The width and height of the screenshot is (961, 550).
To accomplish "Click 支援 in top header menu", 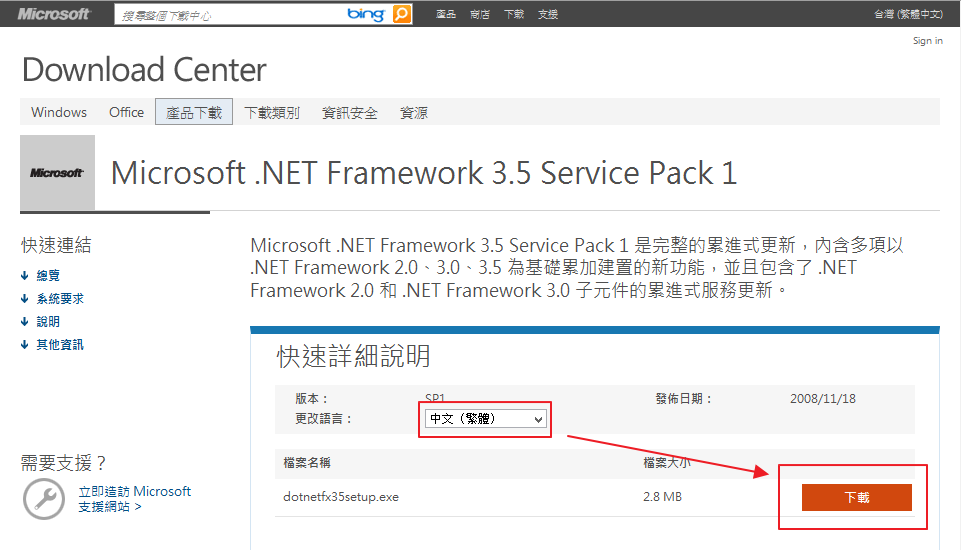I will [548, 14].
